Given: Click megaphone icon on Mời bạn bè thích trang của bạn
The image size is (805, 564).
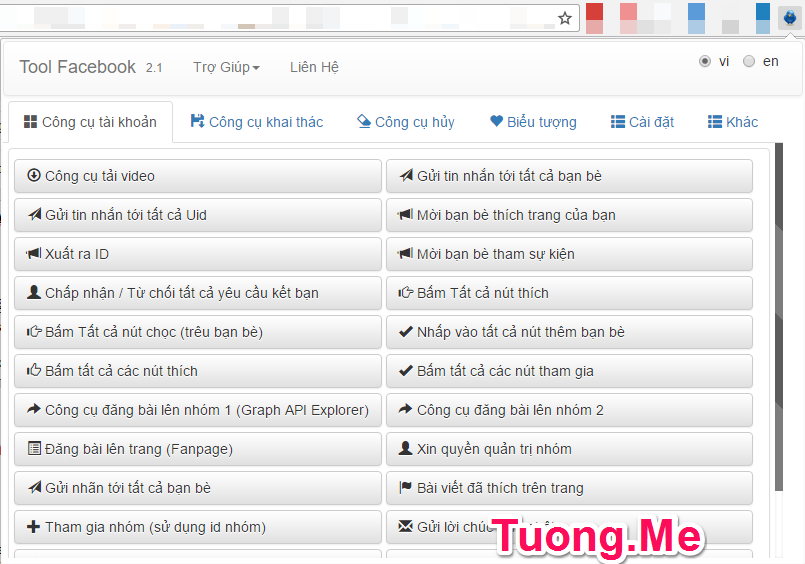Looking at the screenshot, I should coord(406,215).
